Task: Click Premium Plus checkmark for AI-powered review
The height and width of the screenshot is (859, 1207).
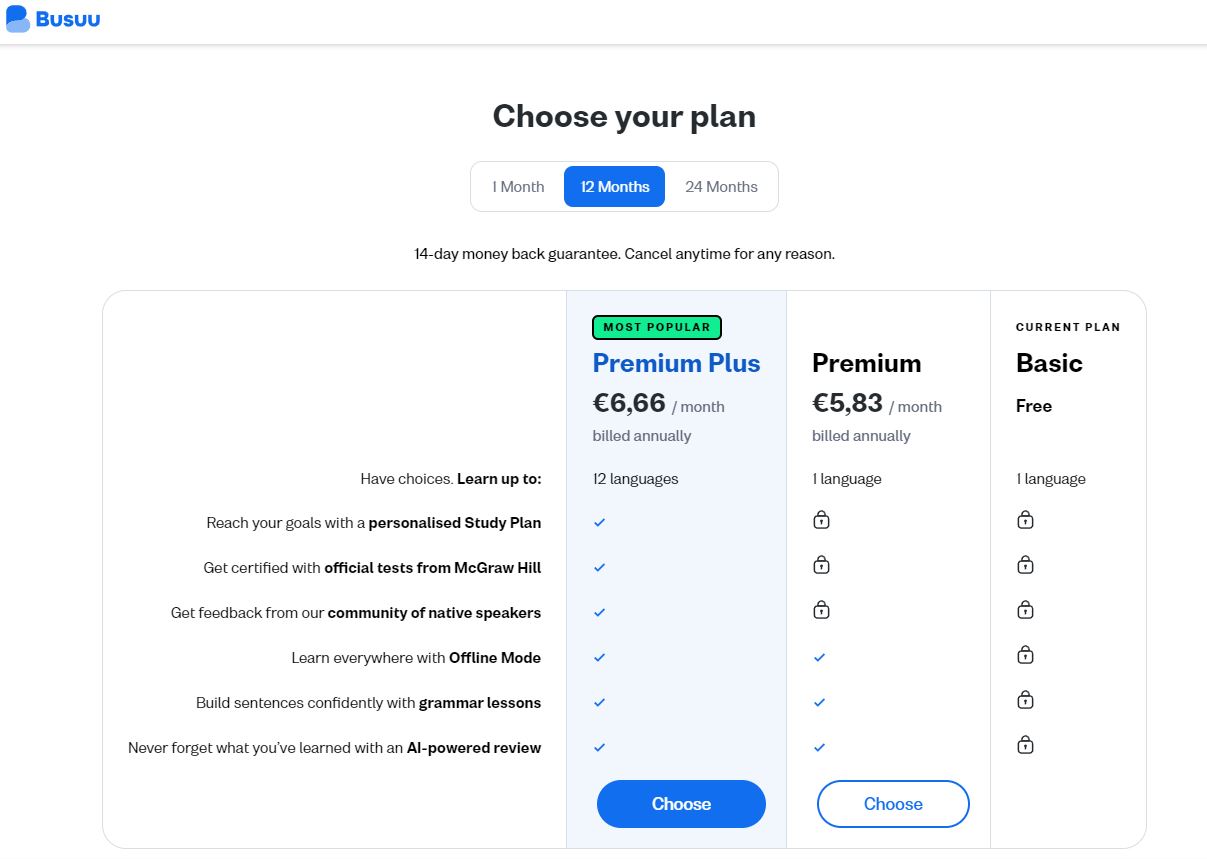Action: click(x=600, y=748)
